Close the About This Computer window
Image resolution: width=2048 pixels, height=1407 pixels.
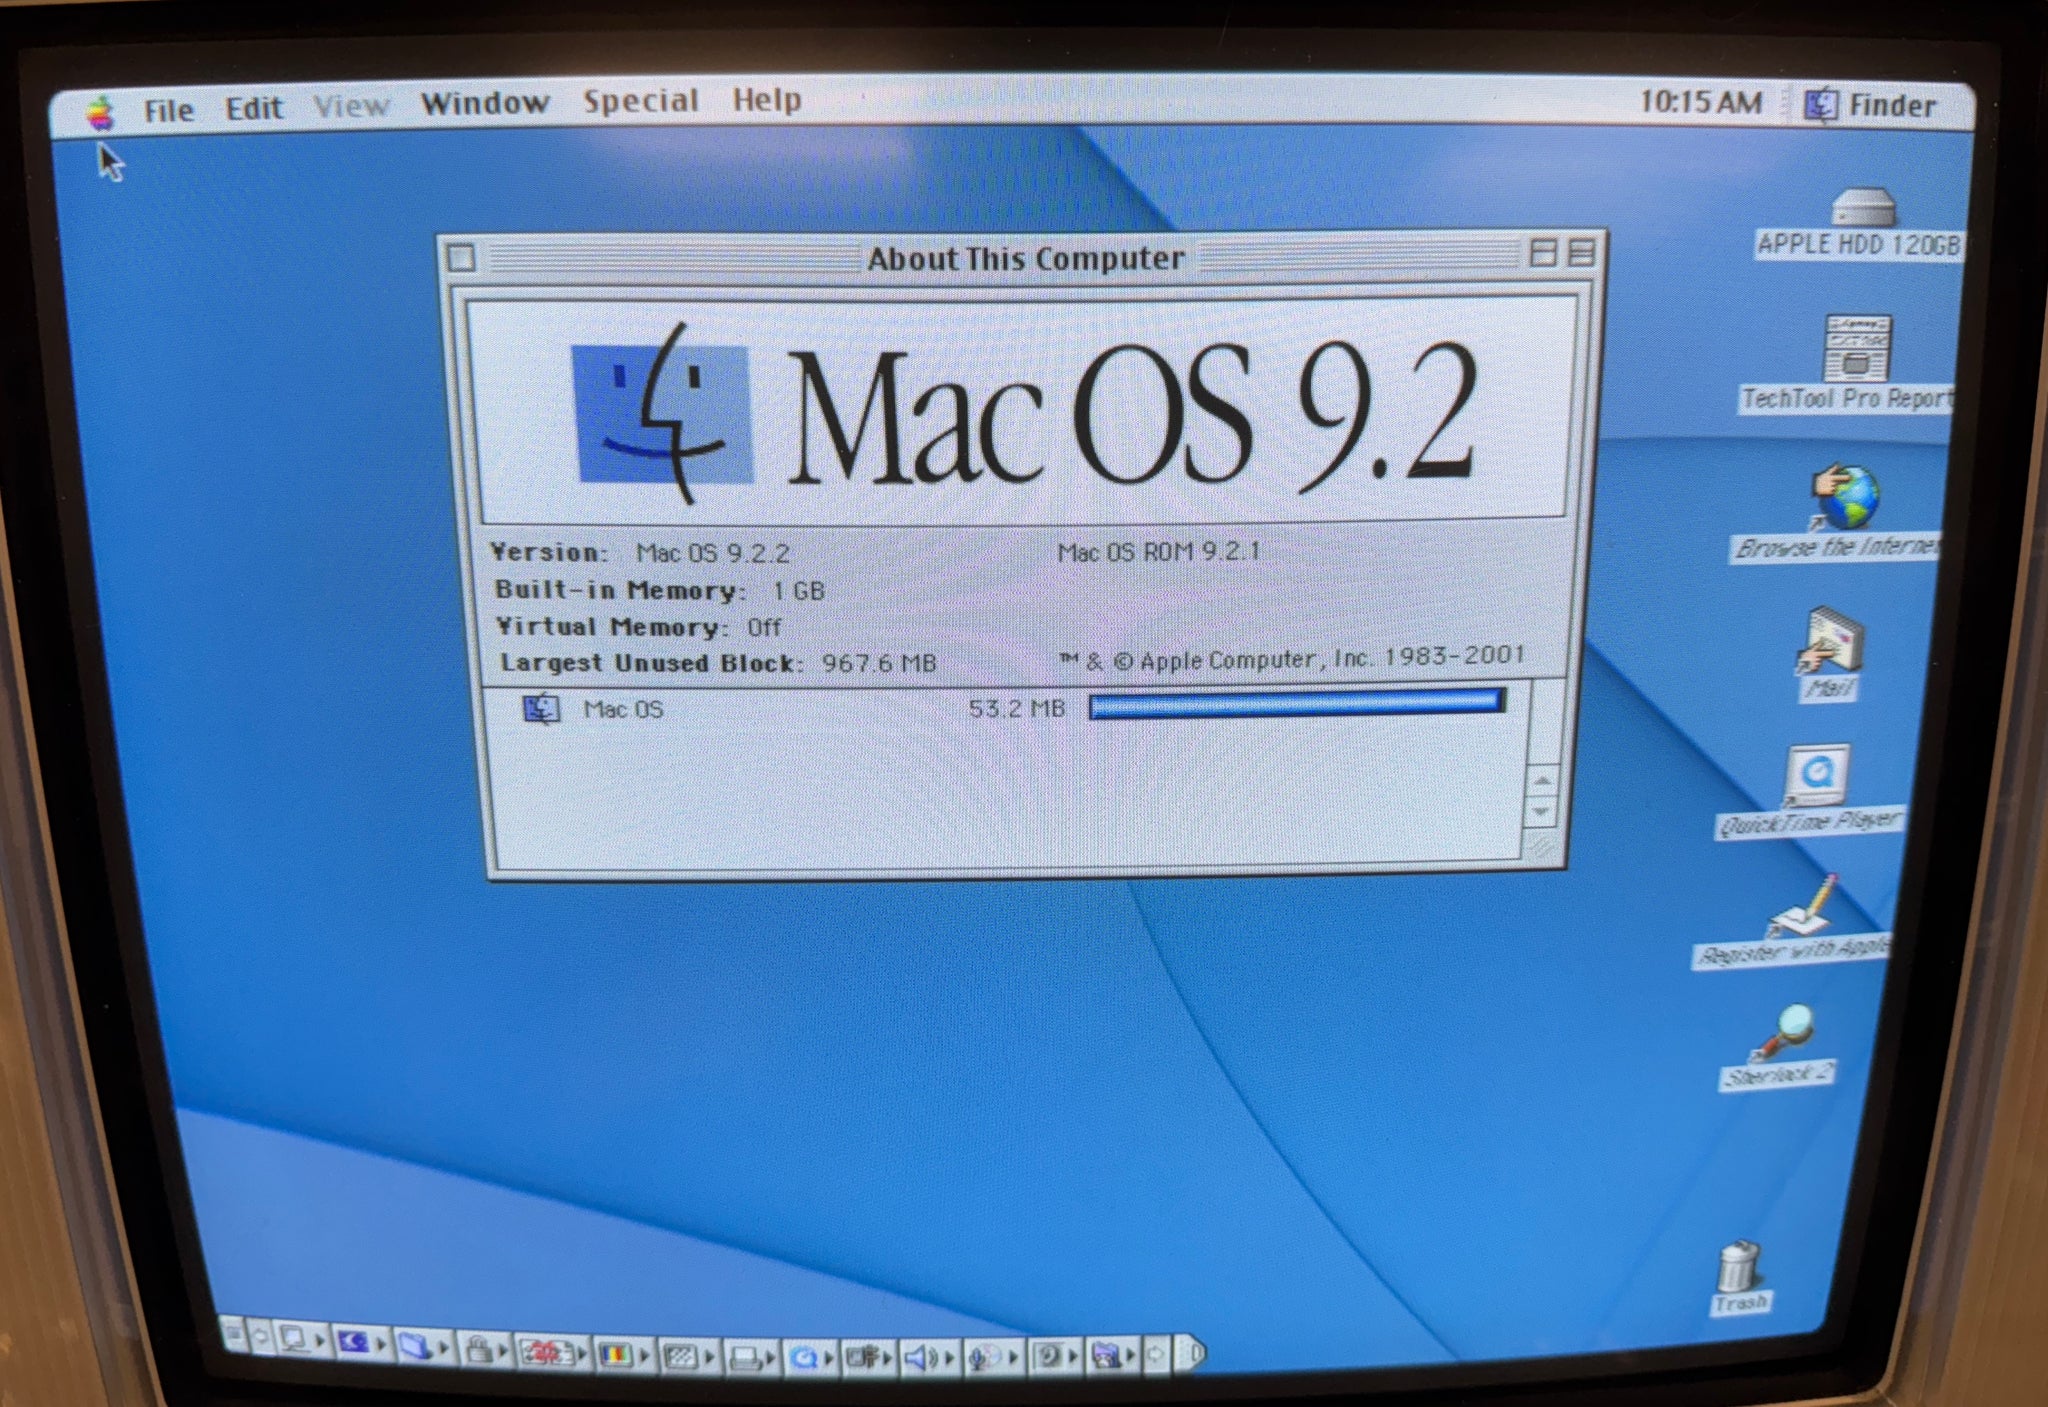[461, 258]
